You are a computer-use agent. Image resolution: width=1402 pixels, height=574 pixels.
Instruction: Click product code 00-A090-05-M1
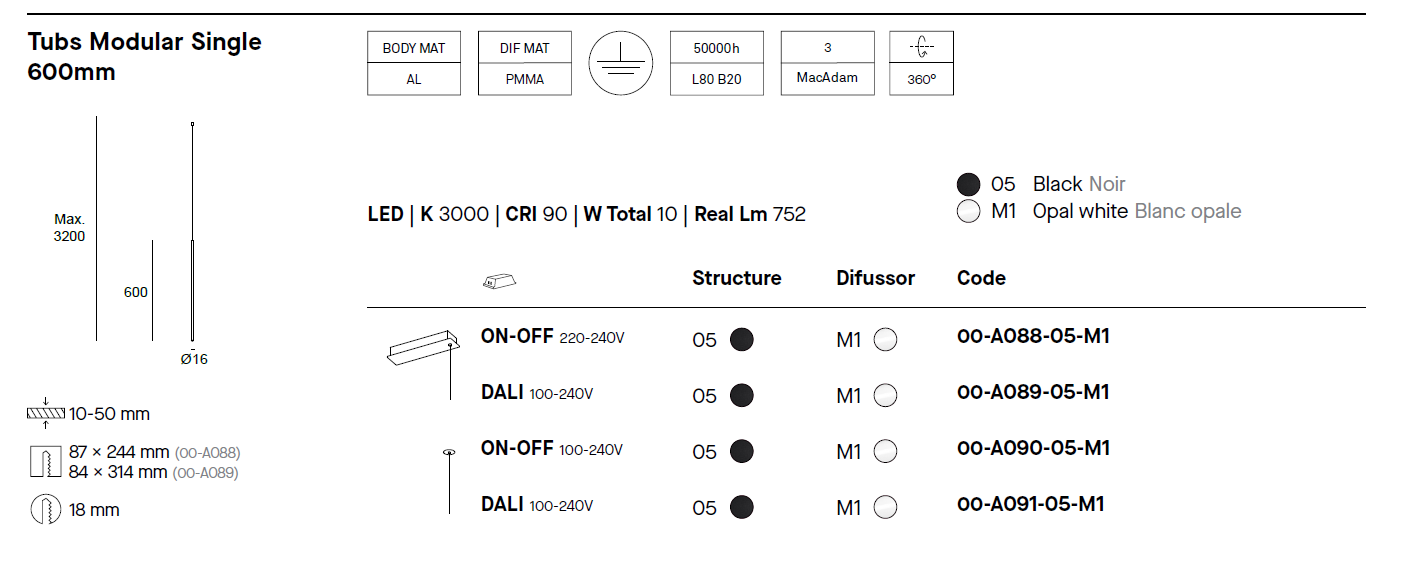click(1033, 448)
